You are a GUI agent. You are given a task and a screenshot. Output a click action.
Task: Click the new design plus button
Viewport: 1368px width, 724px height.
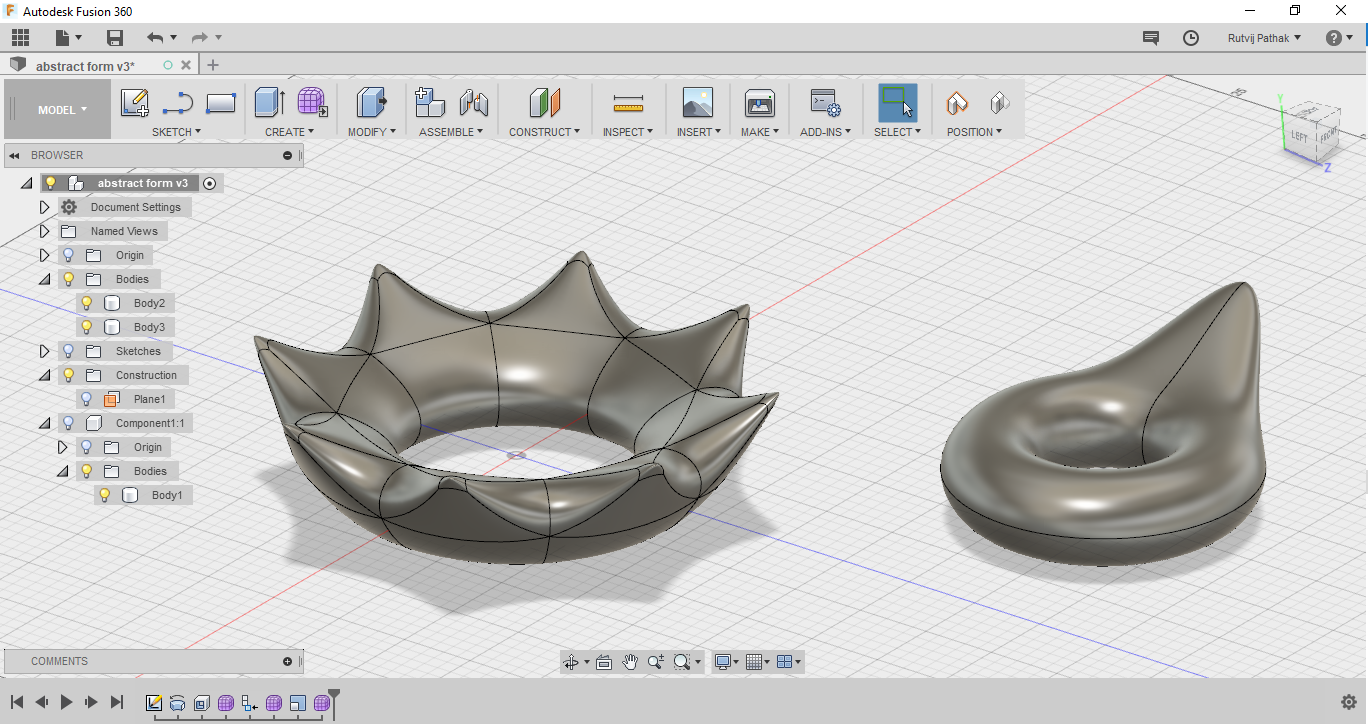(212, 65)
